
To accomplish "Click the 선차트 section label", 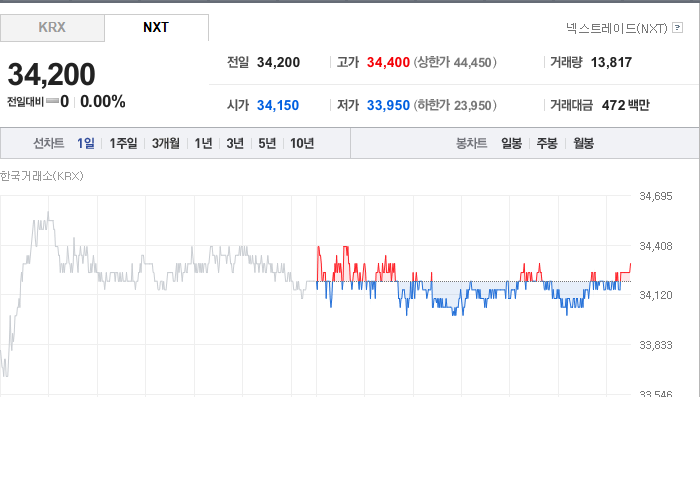I will point(49,143).
